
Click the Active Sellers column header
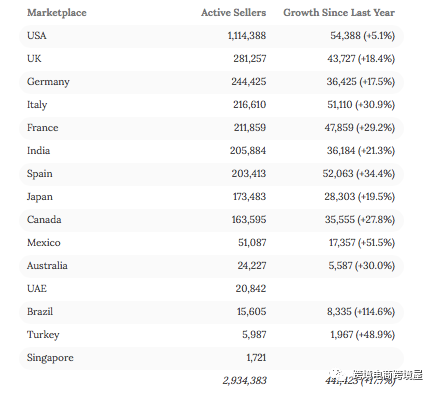(234, 13)
